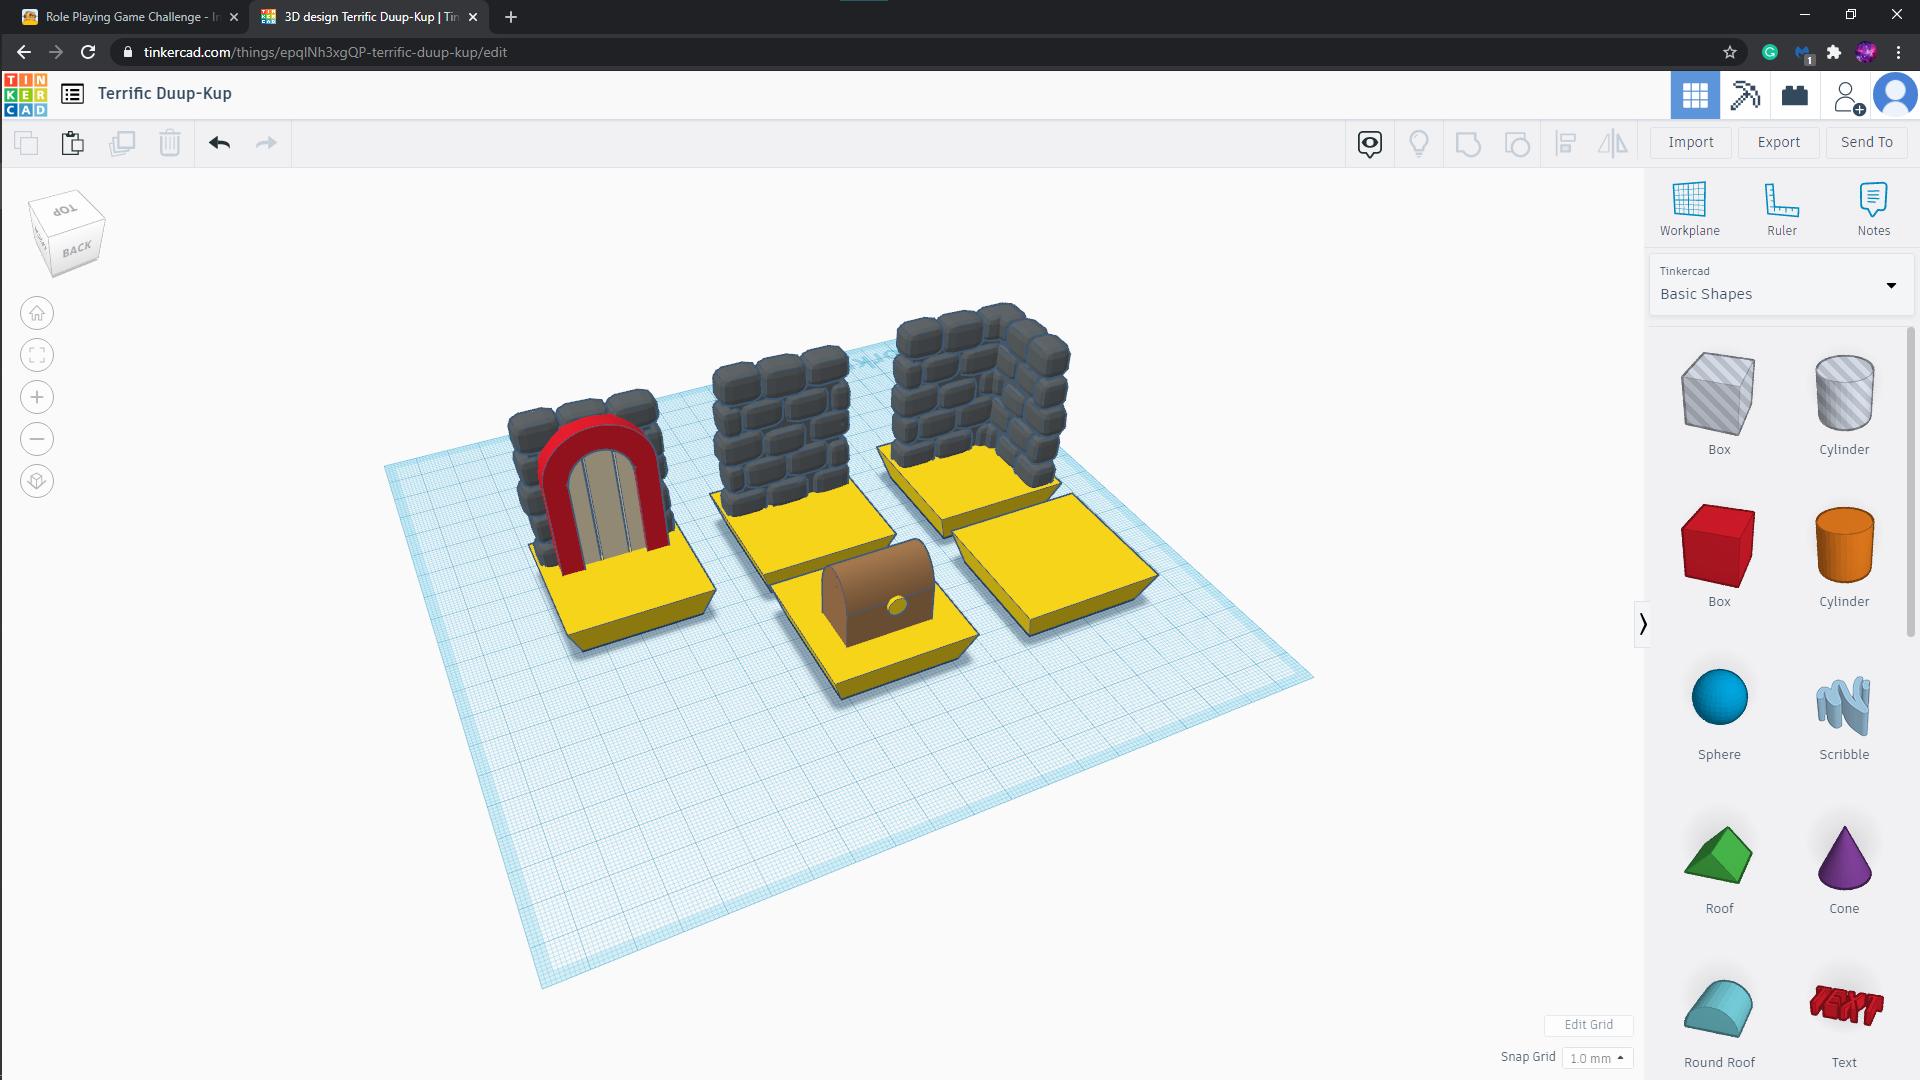
Task: Open the browser extensions puzzle icon
Action: (x=1834, y=52)
